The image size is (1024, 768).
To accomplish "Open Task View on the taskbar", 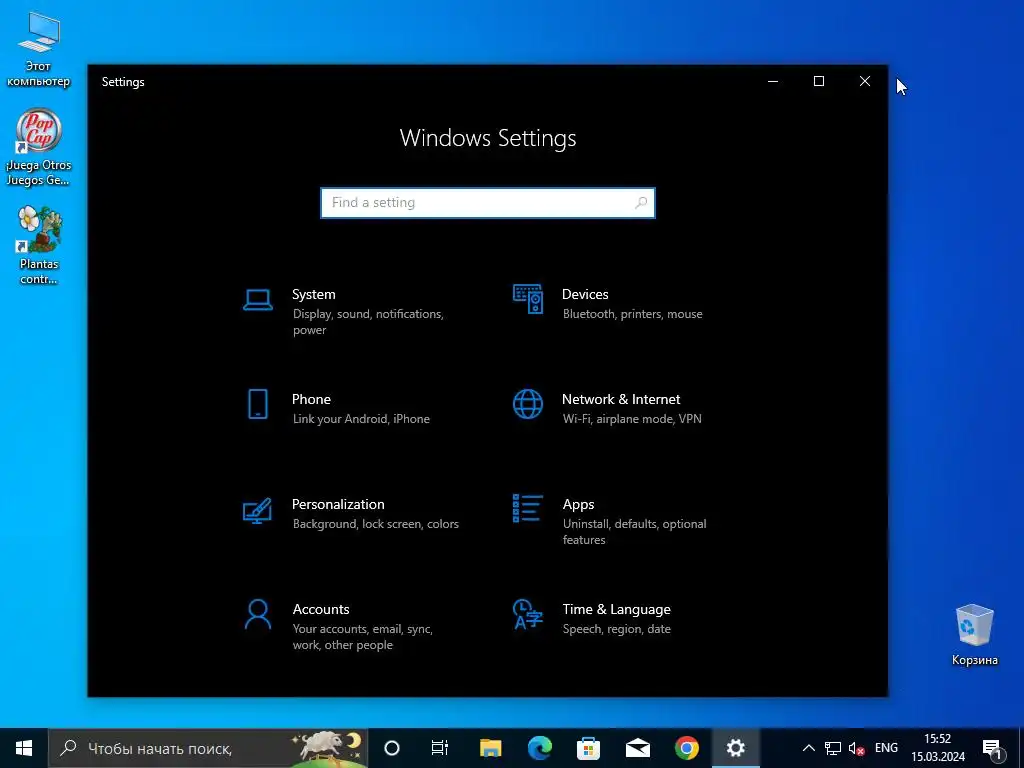I will click(x=440, y=748).
